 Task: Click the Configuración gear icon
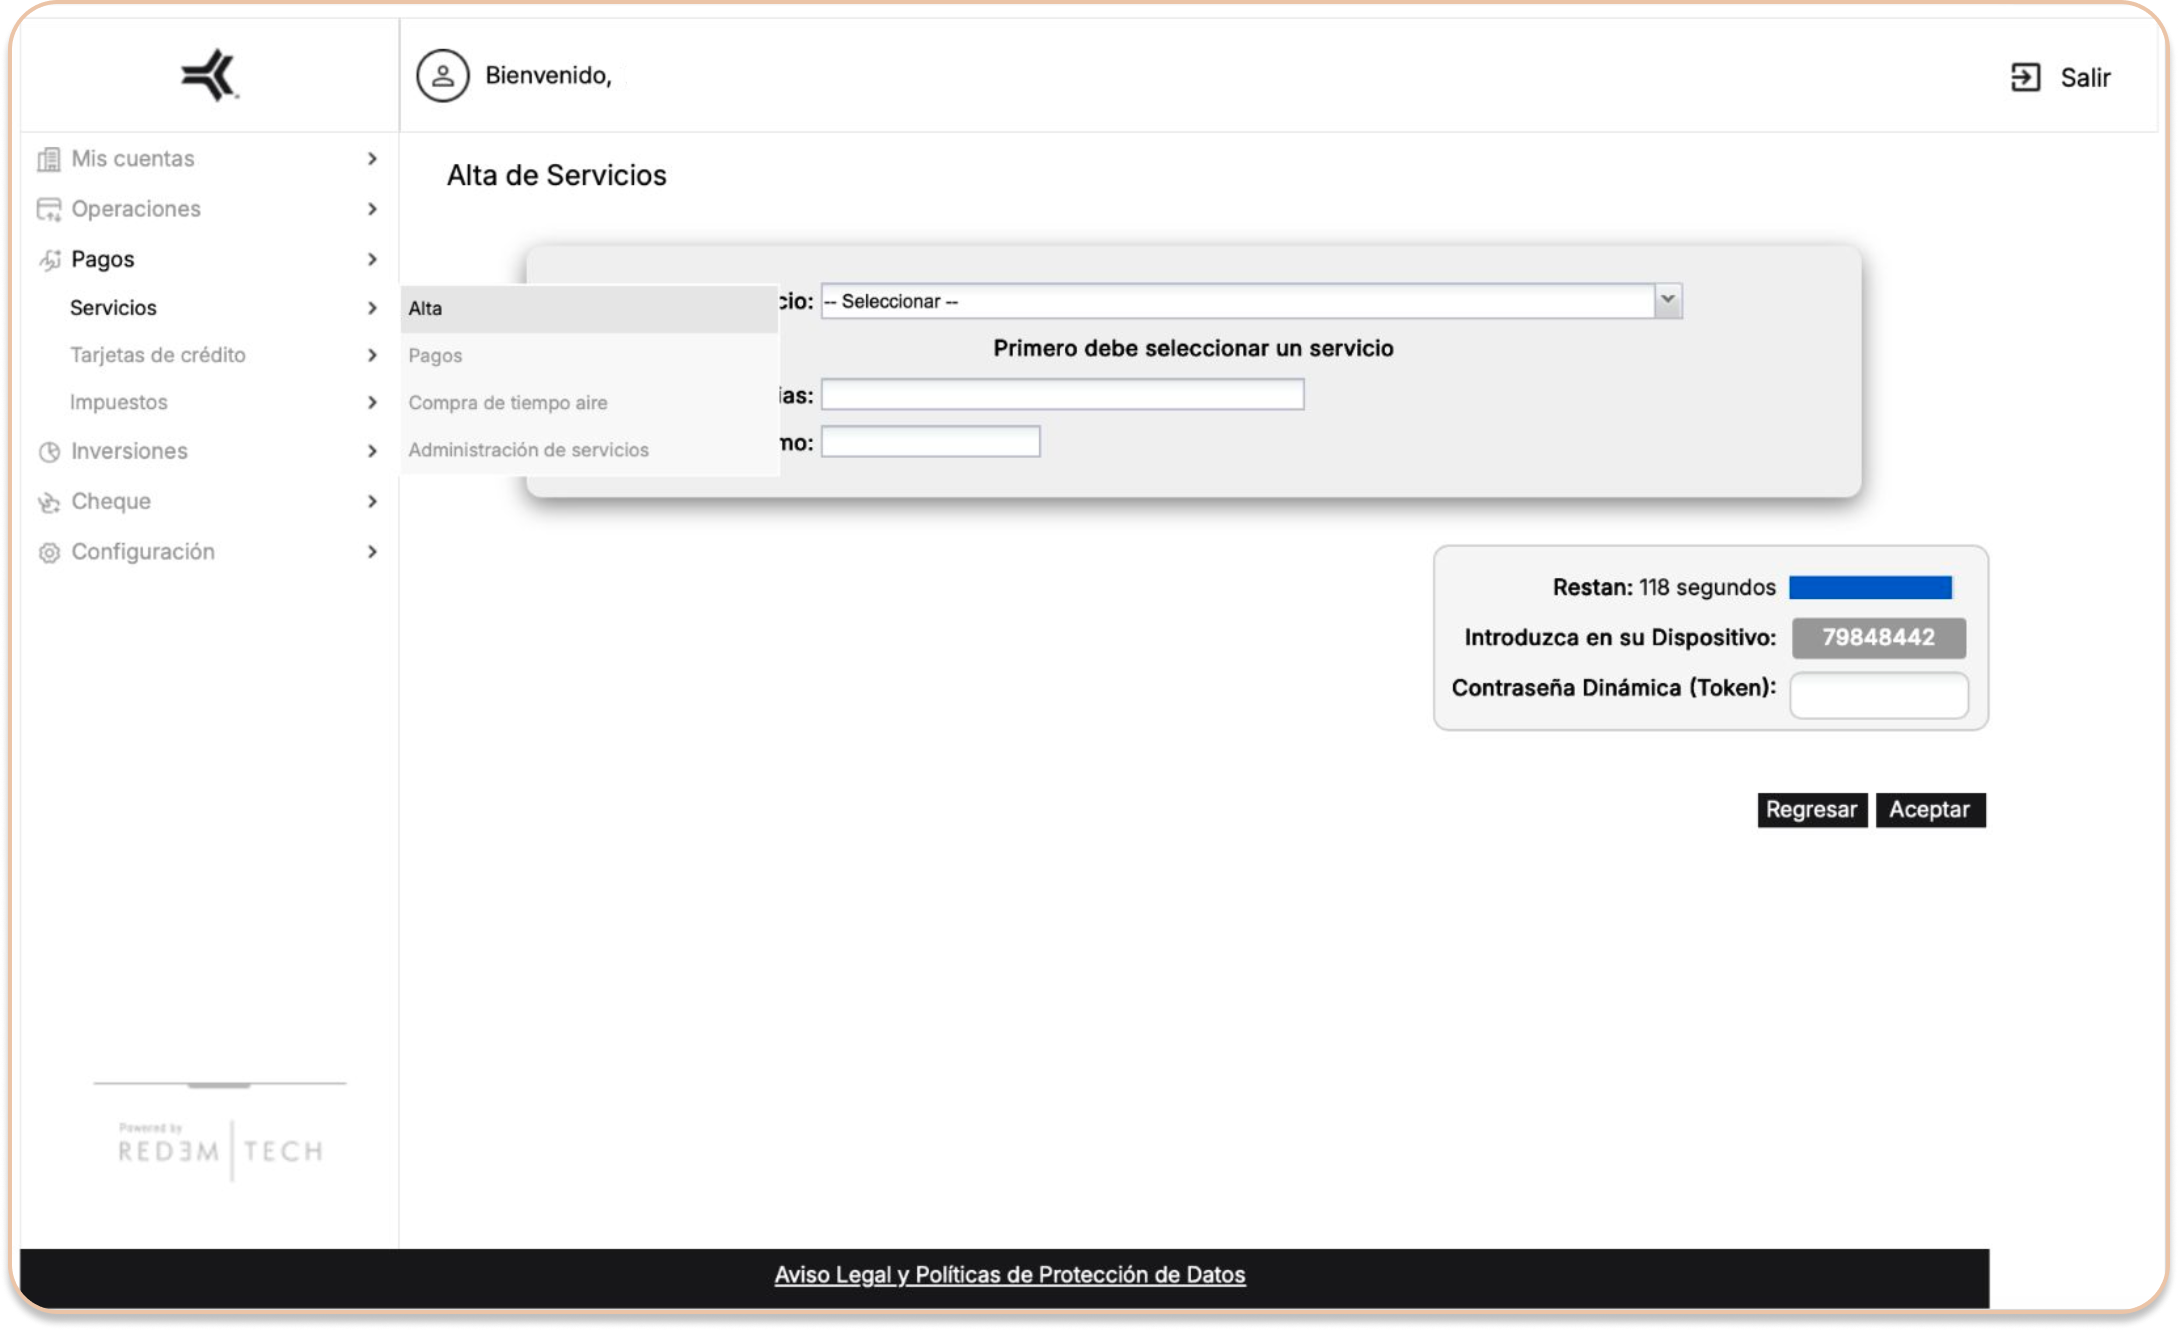[49, 552]
